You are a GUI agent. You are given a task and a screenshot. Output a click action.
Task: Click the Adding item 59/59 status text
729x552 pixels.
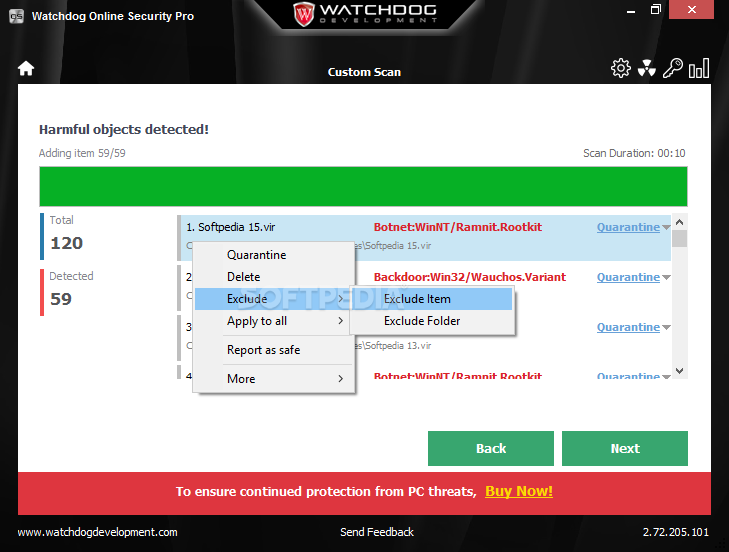tap(82, 153)
